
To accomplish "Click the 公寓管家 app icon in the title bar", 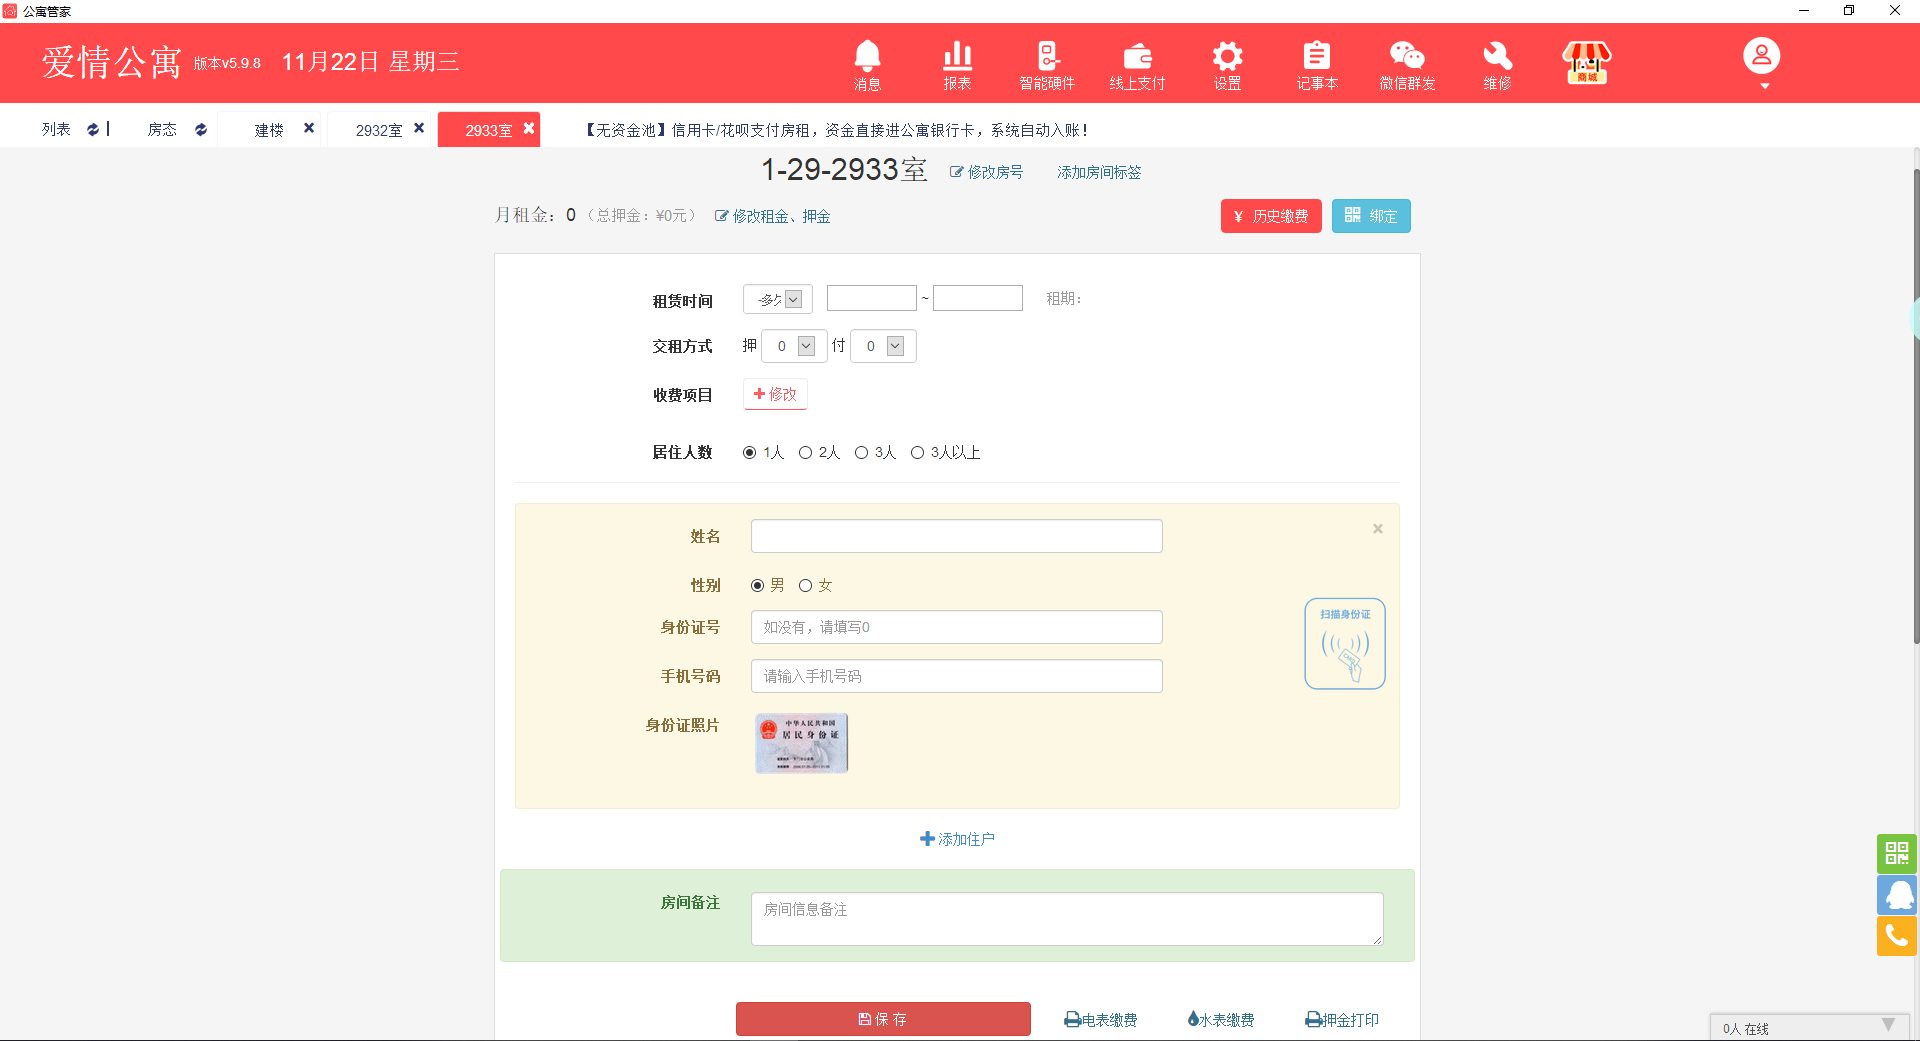I will (10, 11).
